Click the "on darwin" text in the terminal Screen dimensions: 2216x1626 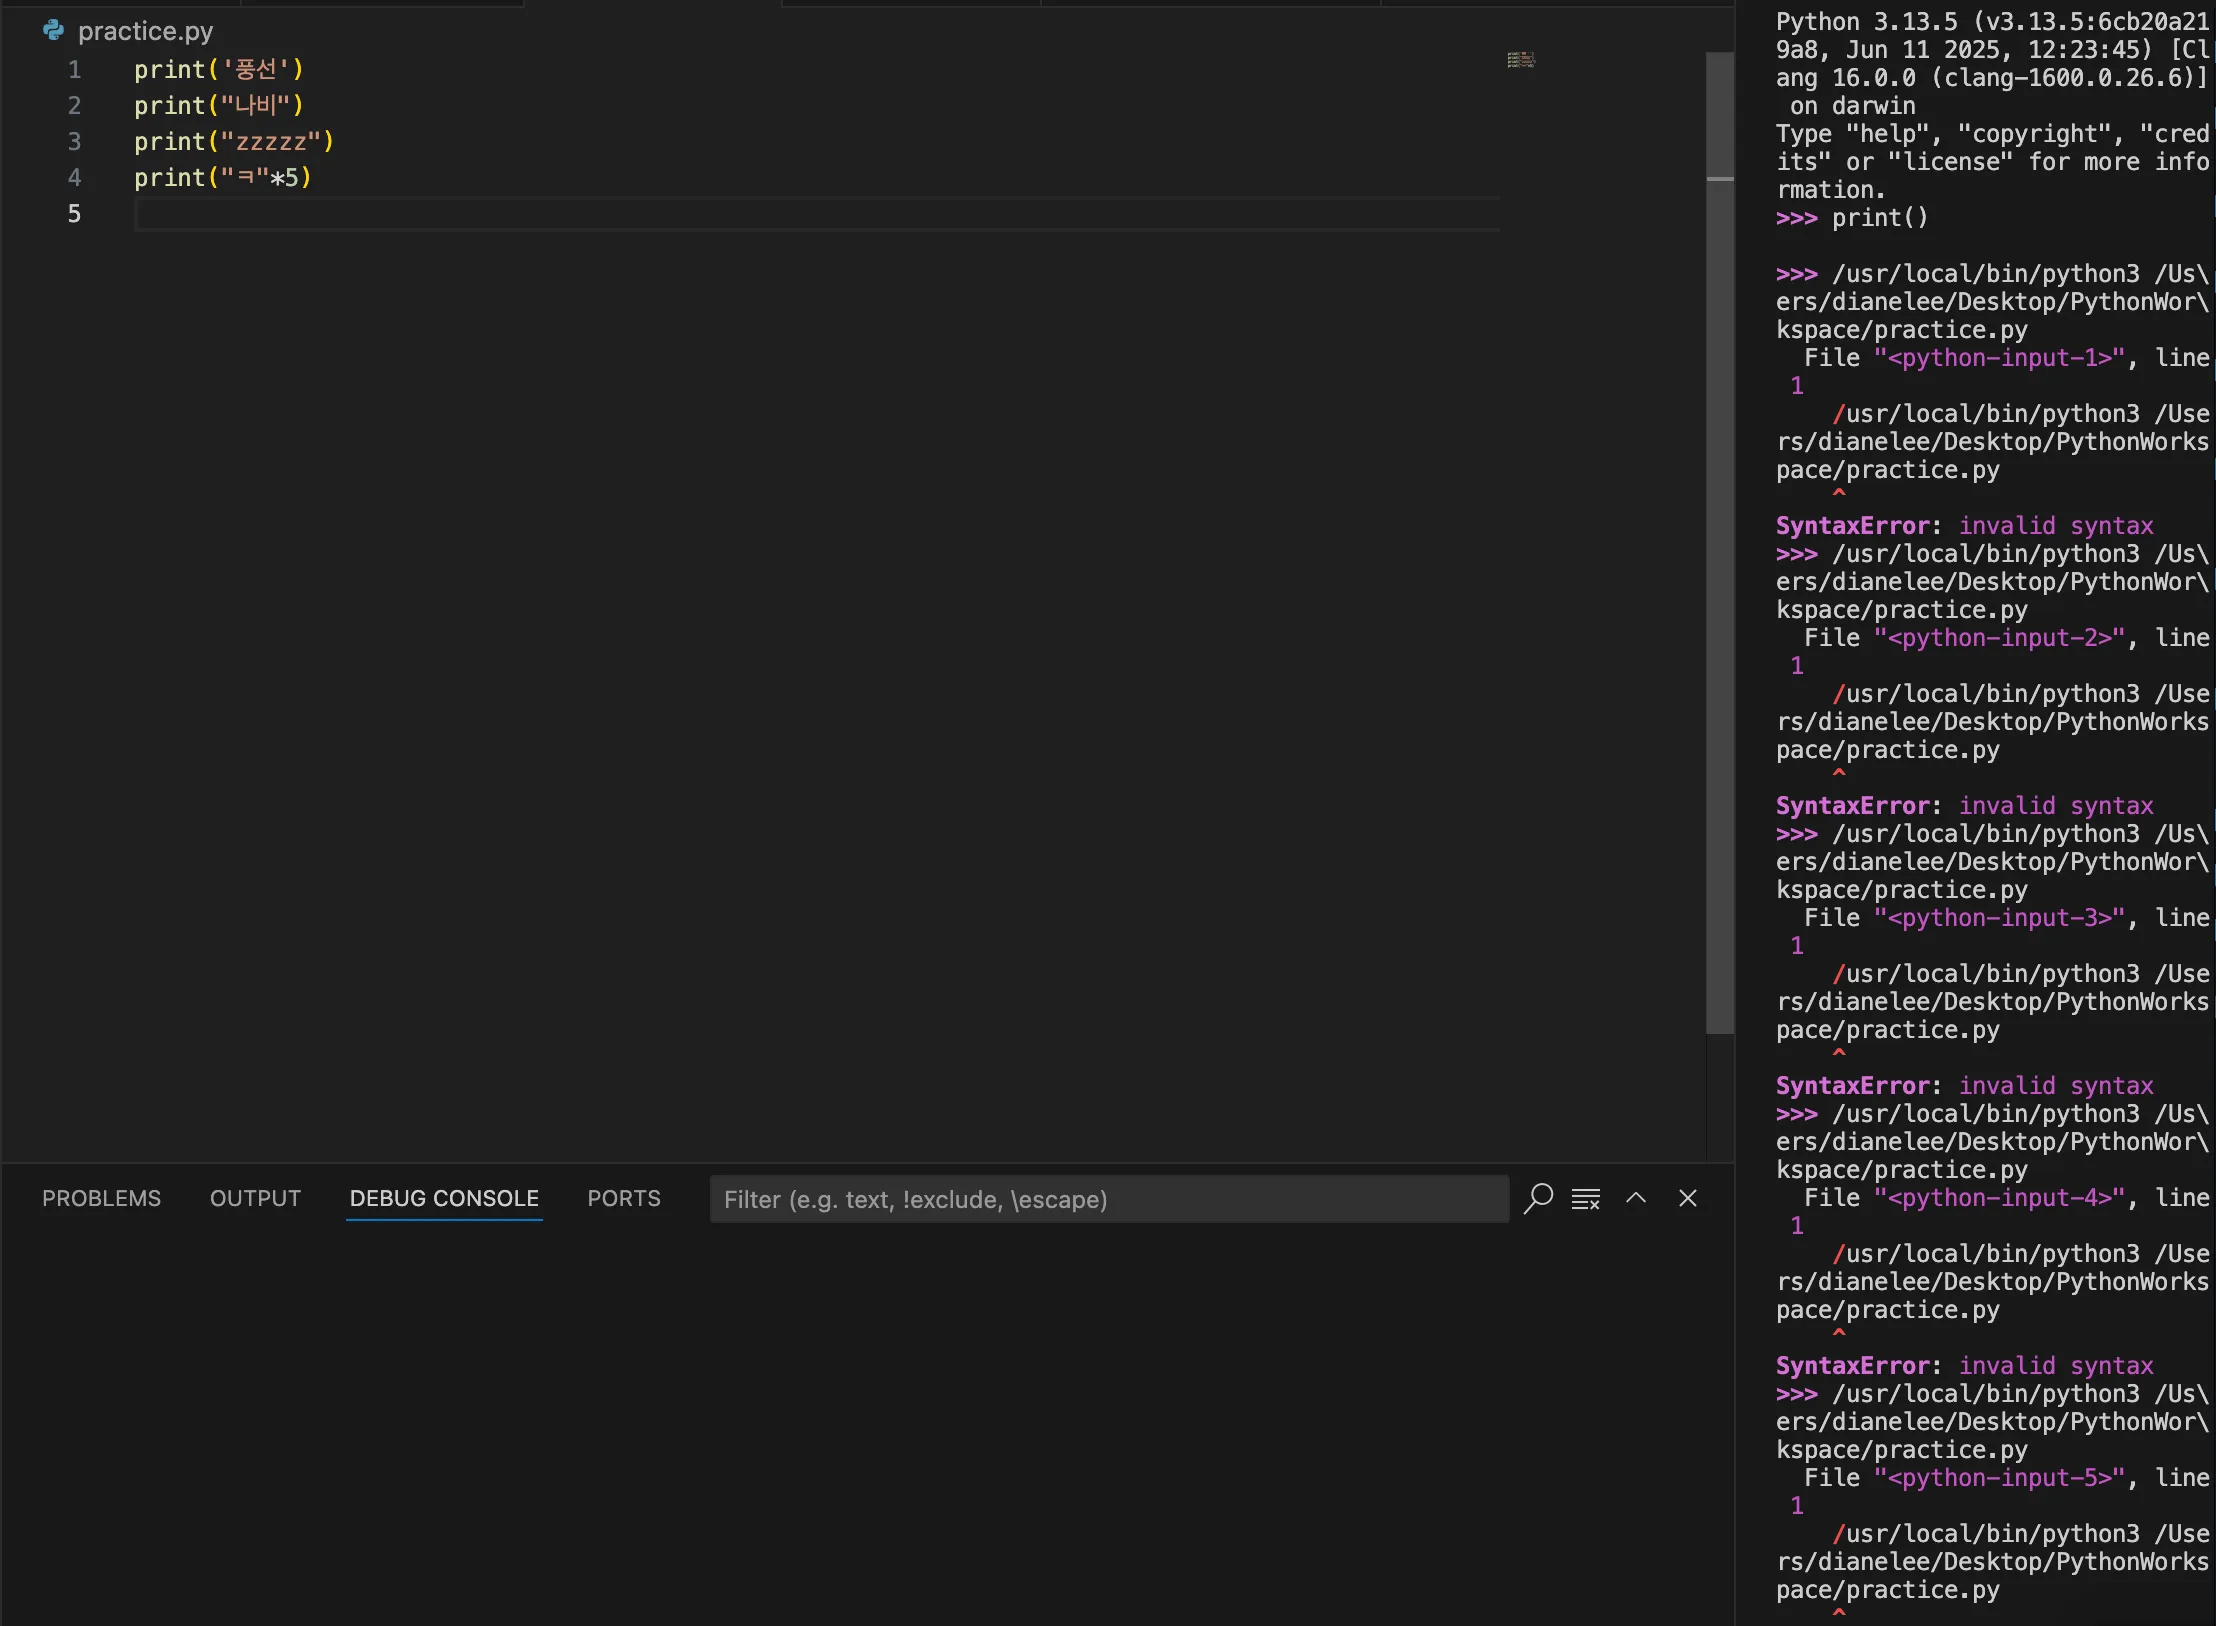(1852, 106)
